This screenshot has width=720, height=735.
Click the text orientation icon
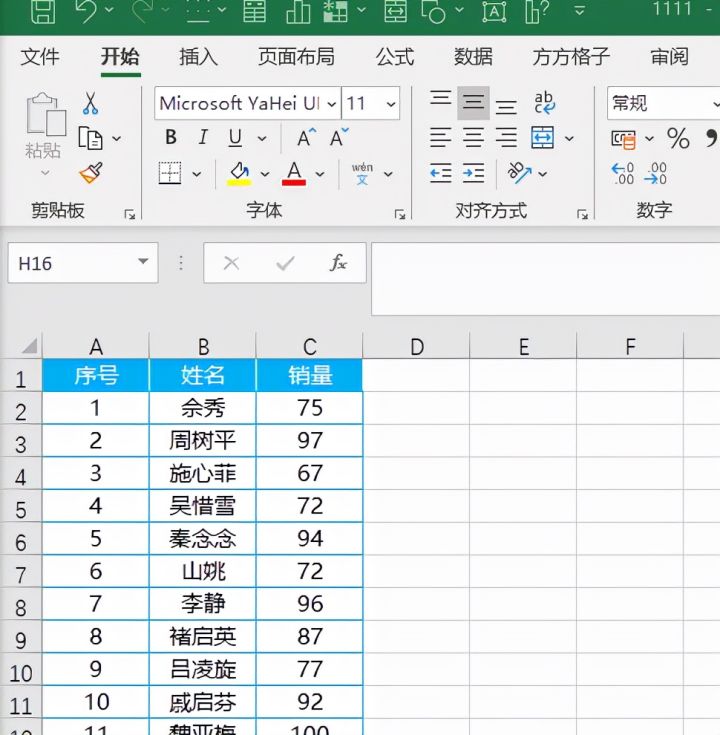pos(519,173)
